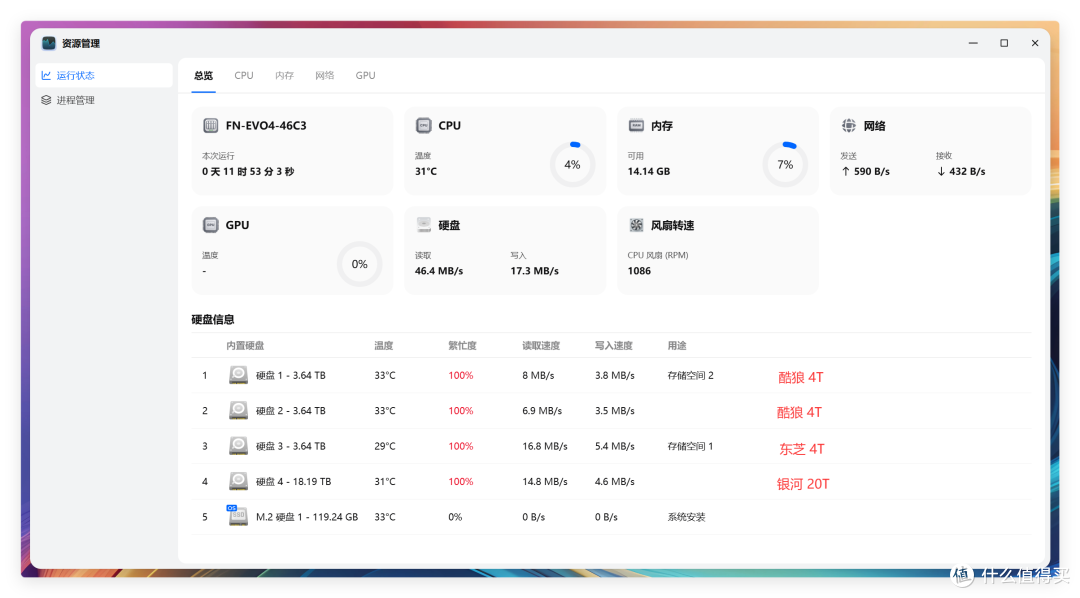
Task: Click the 繁忙度 column header
Action: point(462,345)
